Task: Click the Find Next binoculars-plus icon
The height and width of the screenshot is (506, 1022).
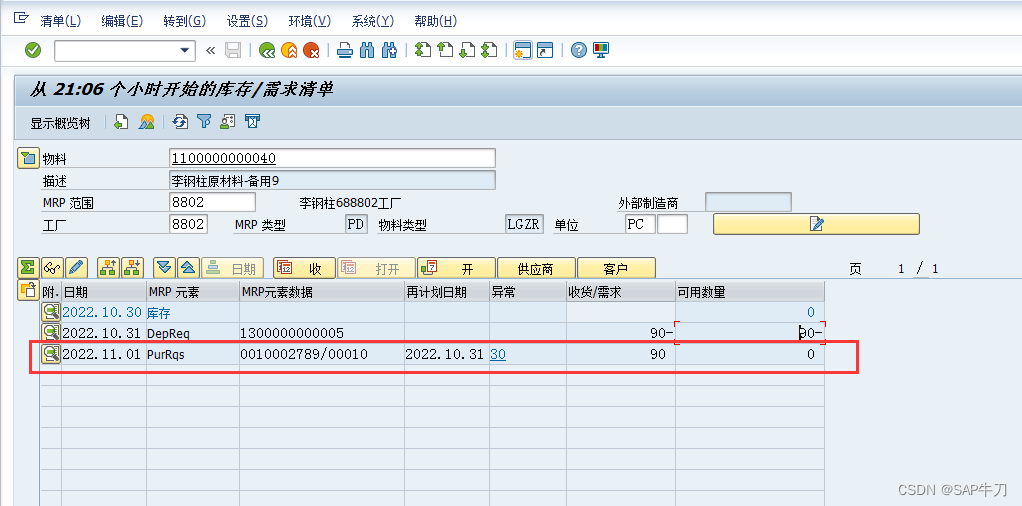Action: click(x=389, y=50)
